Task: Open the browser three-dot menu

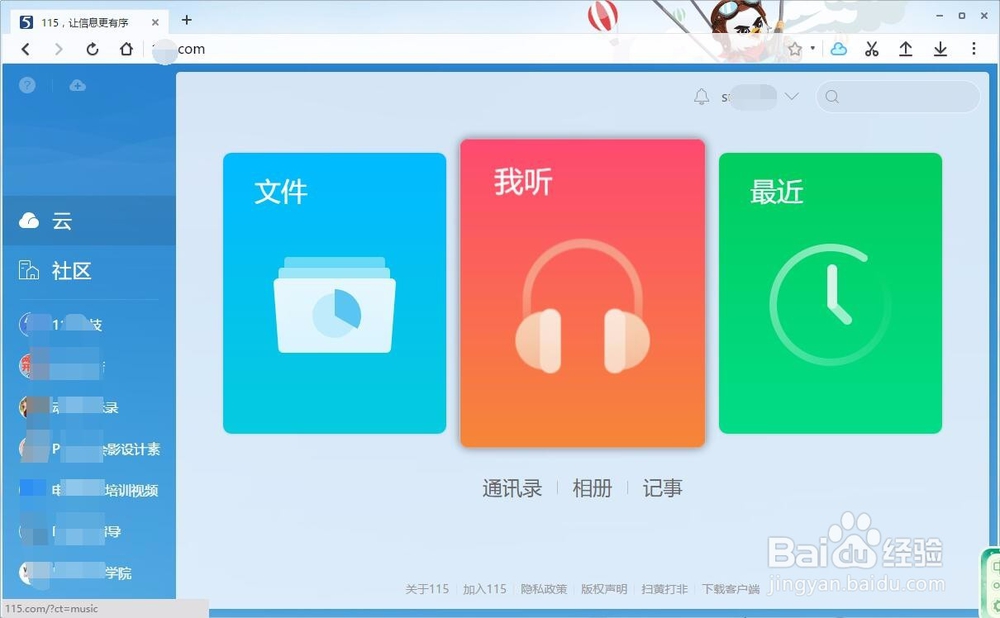Action: pyautogui.click(x=974, y=48)
